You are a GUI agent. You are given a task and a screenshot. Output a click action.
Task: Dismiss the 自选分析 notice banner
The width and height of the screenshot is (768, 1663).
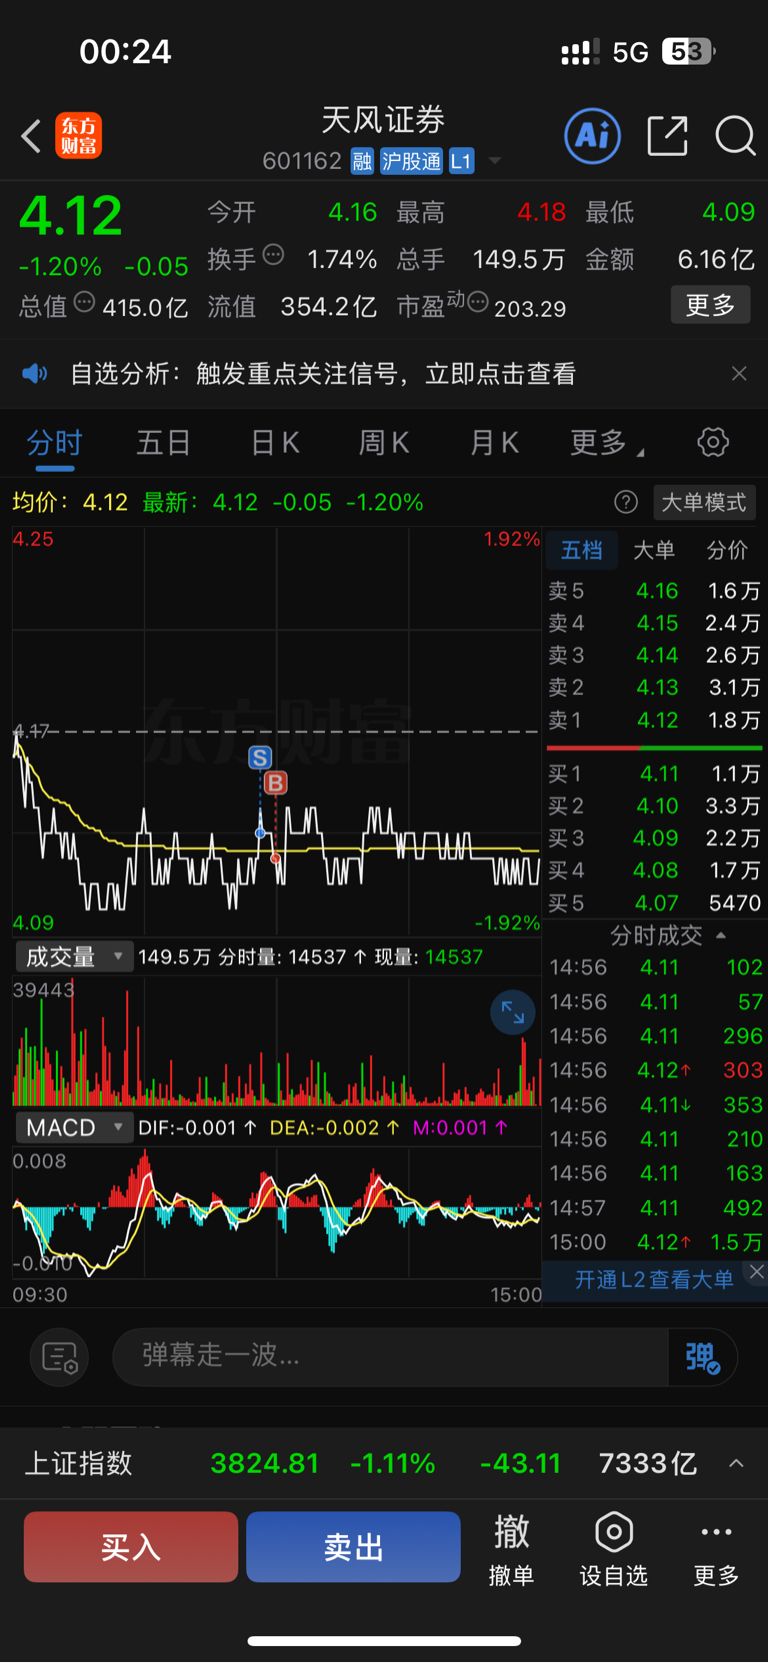[x=739, y=374]
